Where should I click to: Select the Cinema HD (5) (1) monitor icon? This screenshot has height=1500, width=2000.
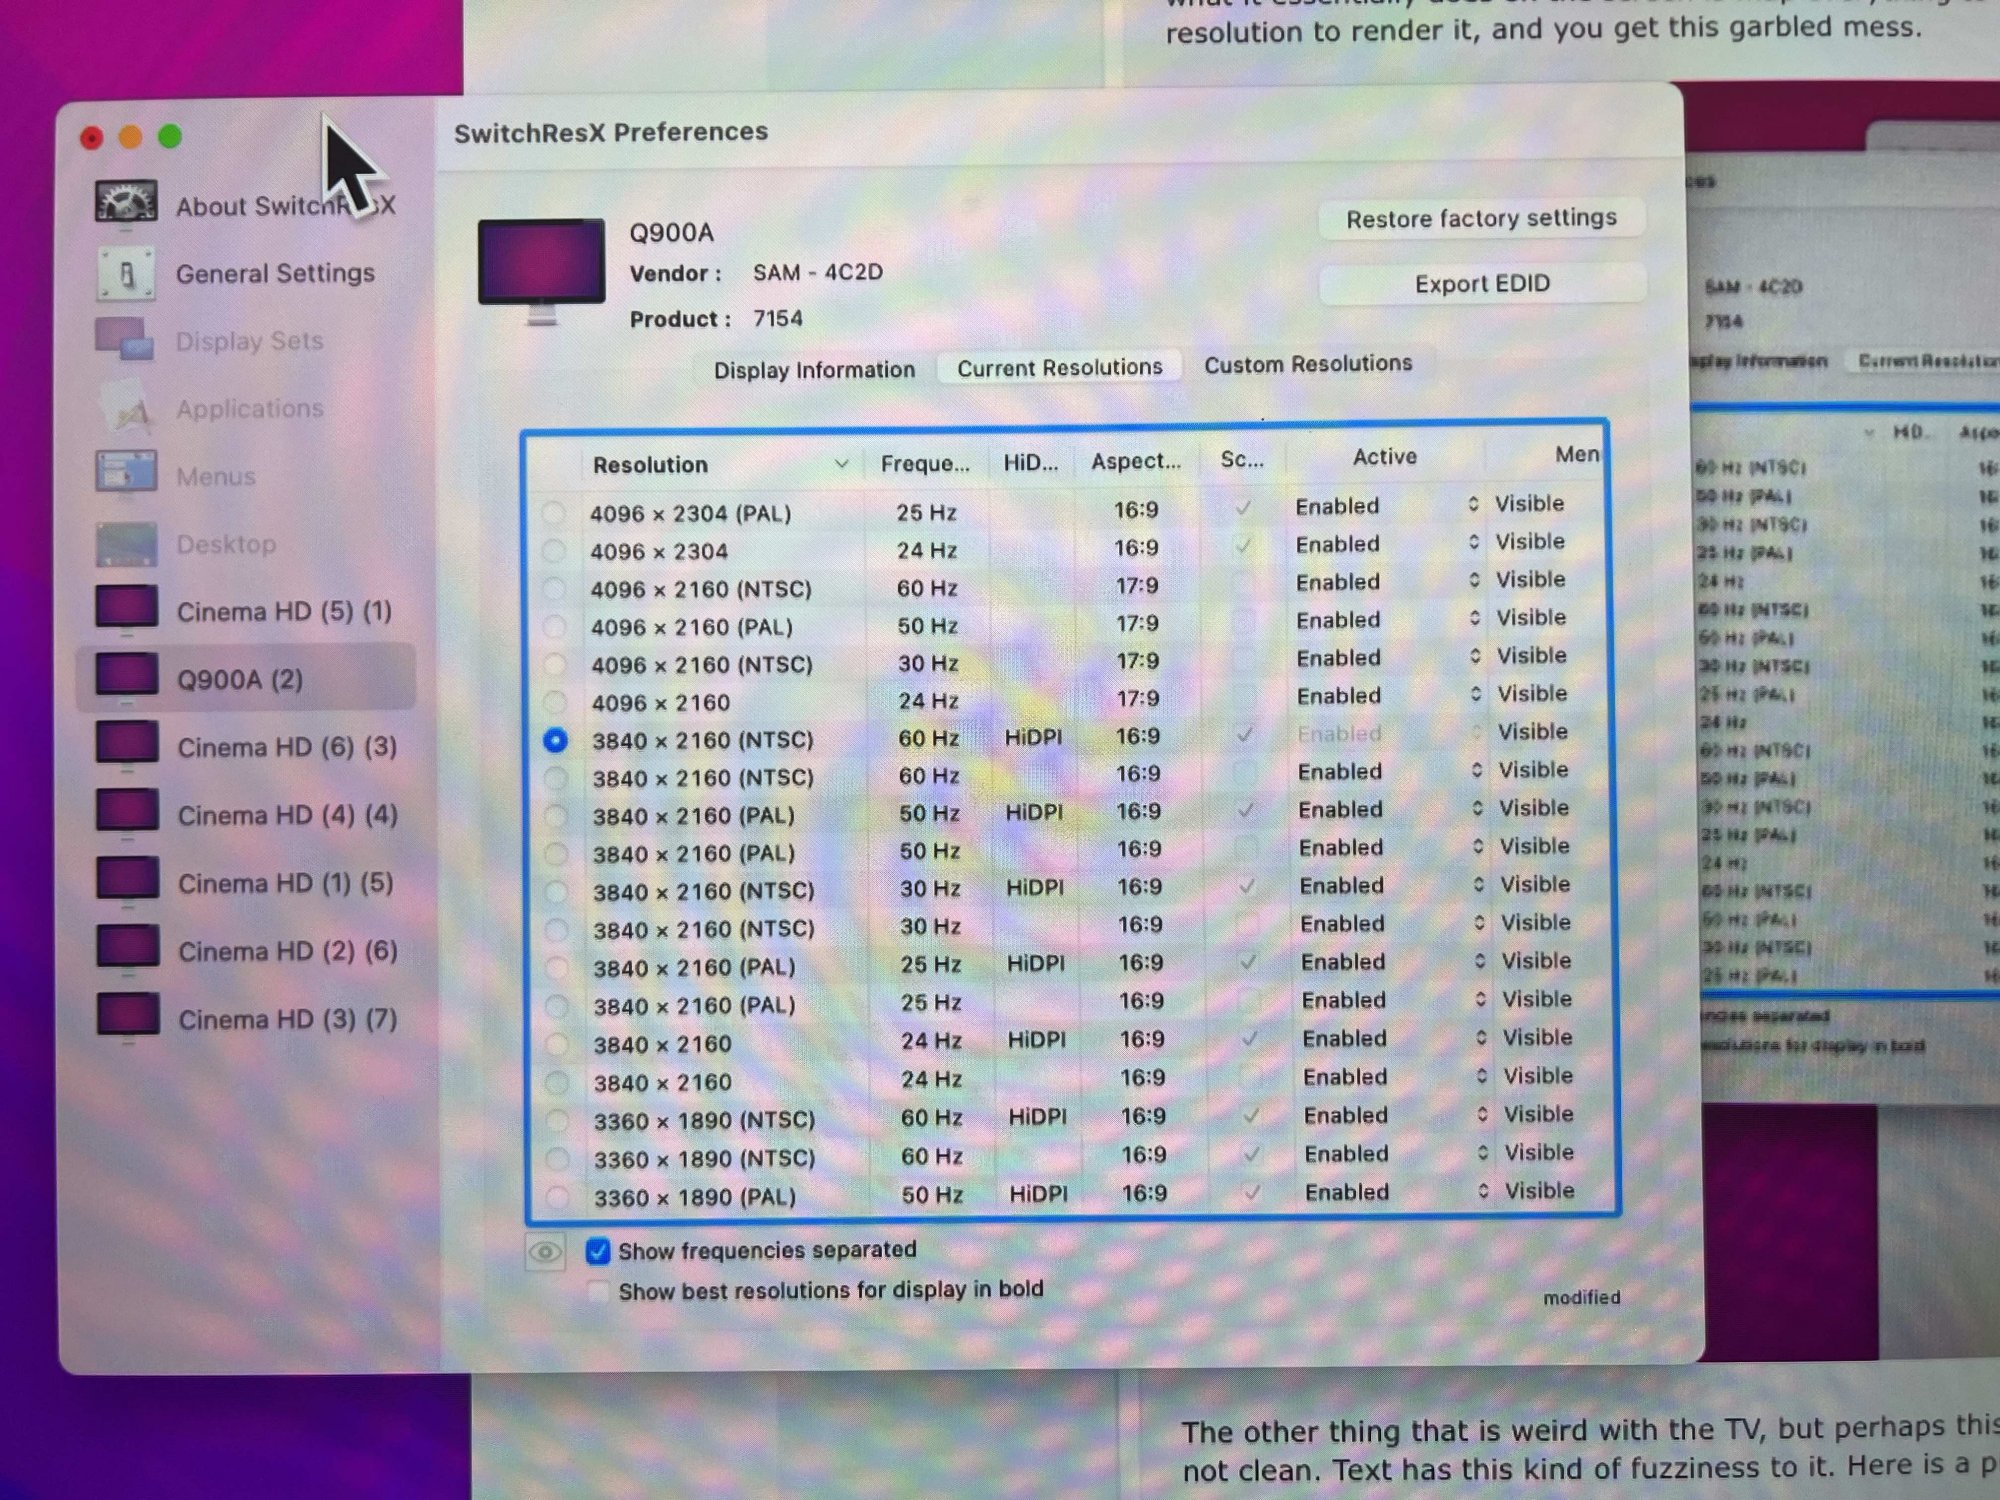pos(126,608)
